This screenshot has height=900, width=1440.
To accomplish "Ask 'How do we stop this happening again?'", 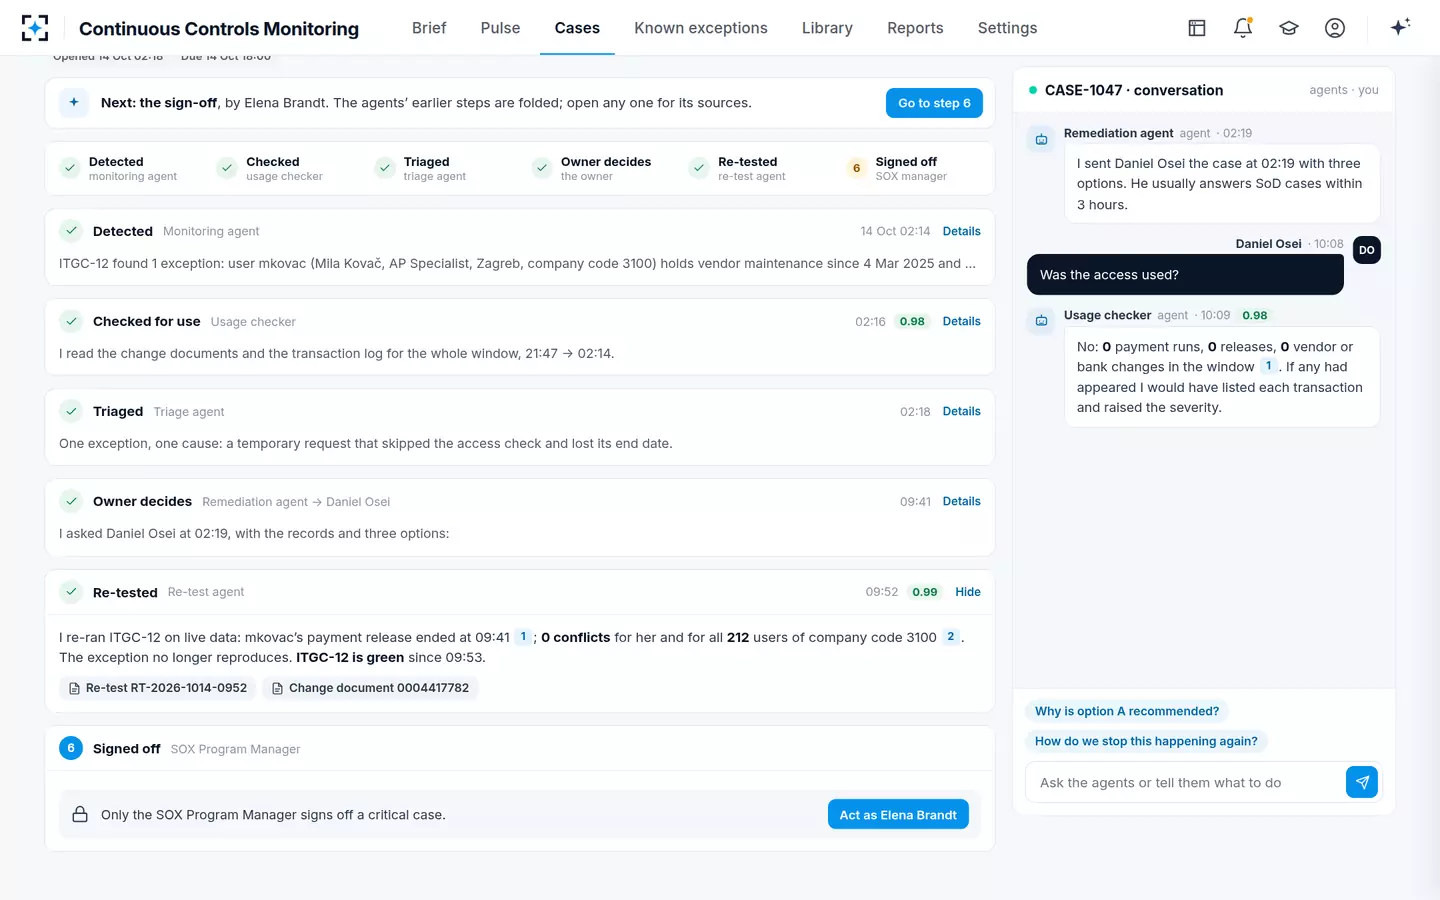I will point(1146,741).
